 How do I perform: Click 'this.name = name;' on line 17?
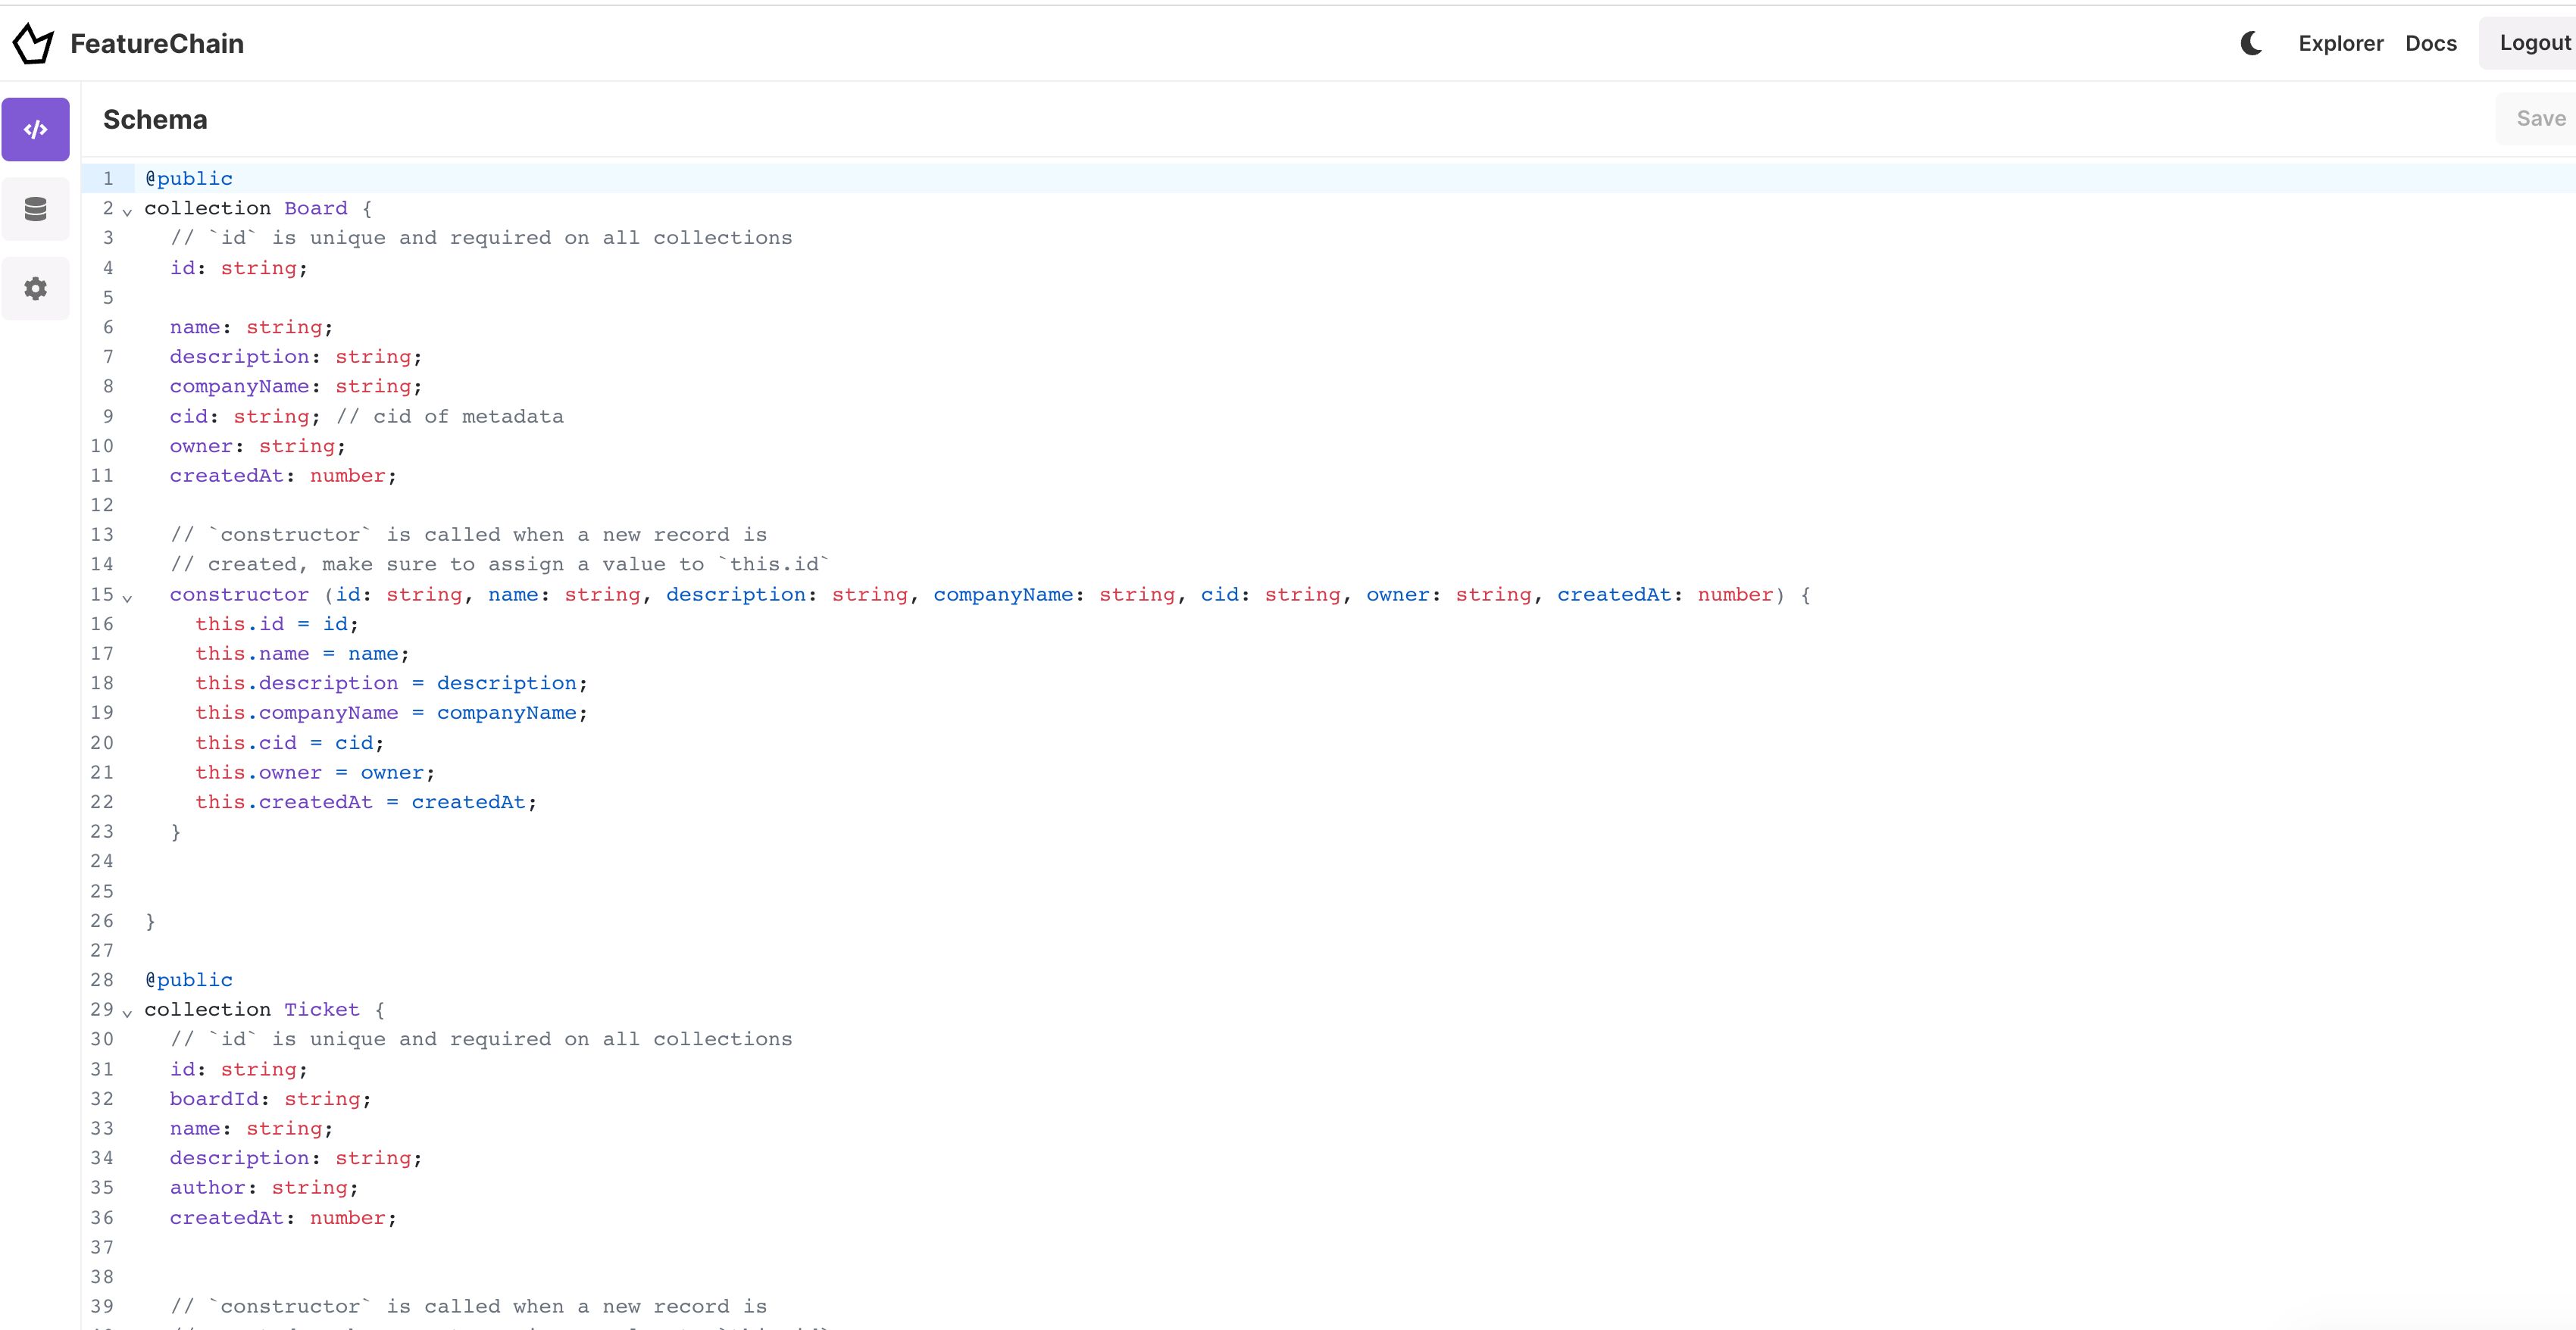303,654
